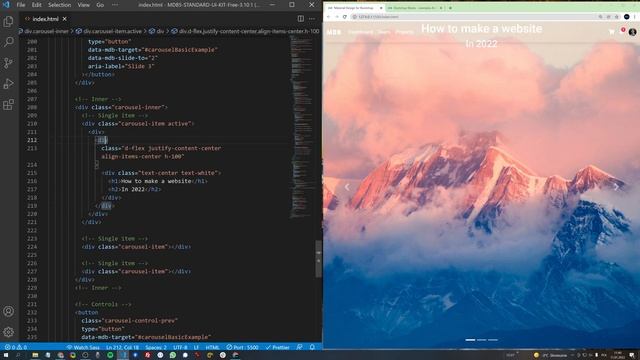Open the Edit menu
640x360 pixels.
36,5
